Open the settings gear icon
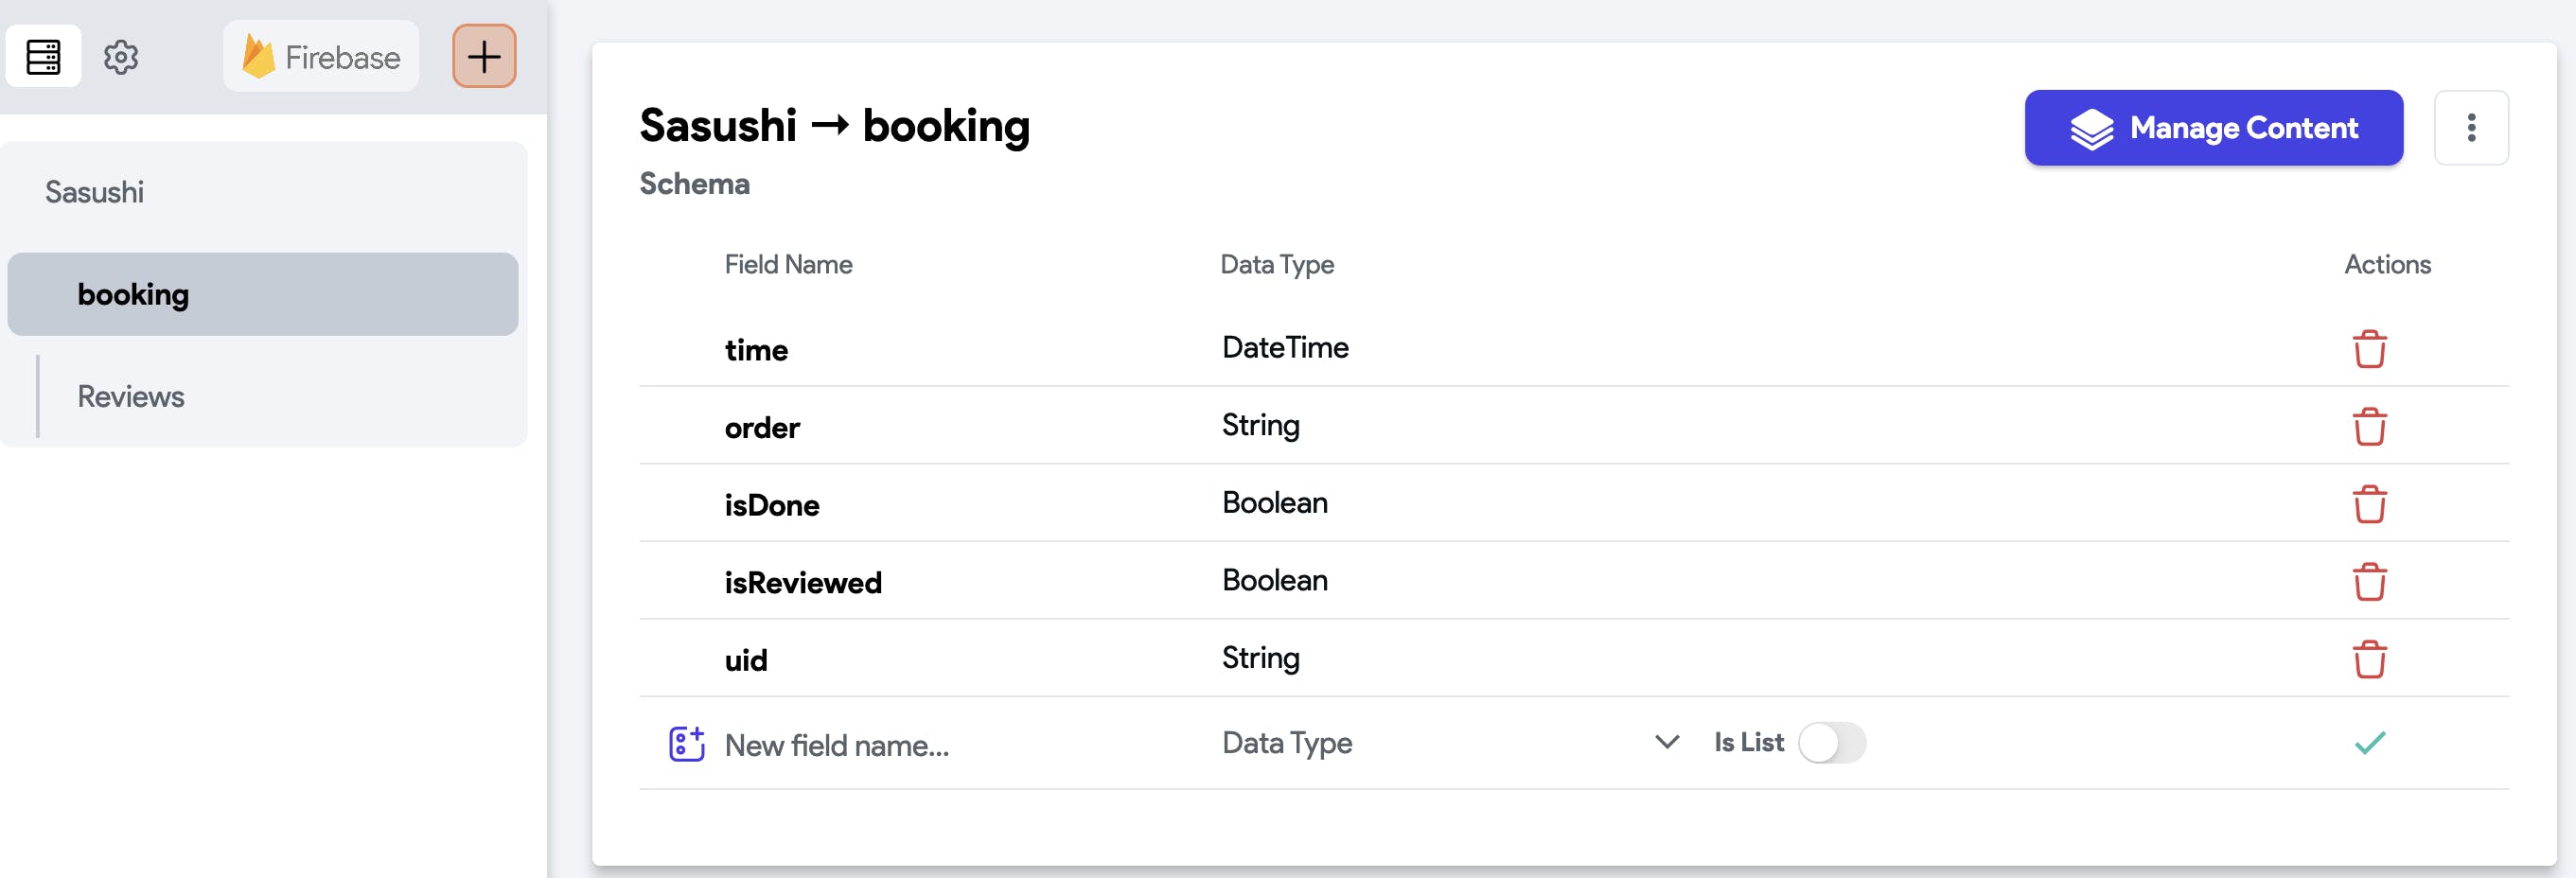 121,57
